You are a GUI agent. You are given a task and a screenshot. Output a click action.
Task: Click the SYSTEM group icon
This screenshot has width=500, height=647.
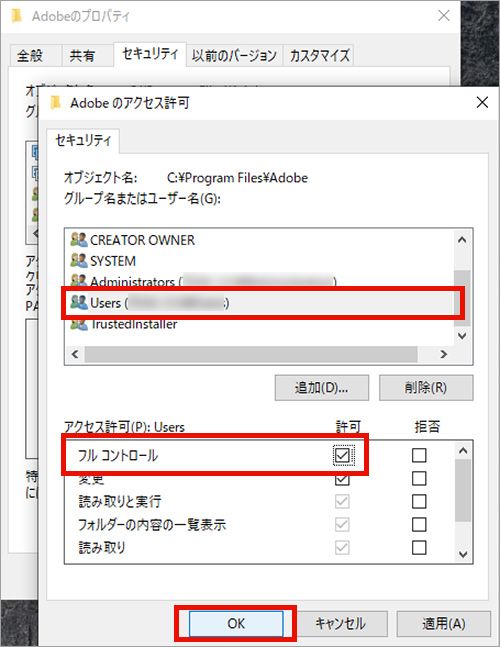[x=79, y=261]
